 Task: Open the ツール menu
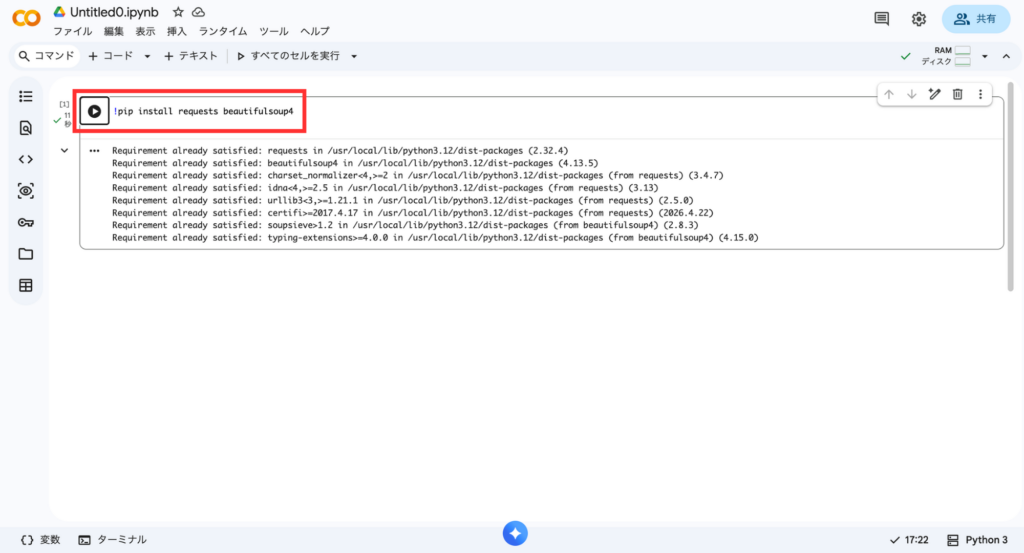click(x=274, y=31)
